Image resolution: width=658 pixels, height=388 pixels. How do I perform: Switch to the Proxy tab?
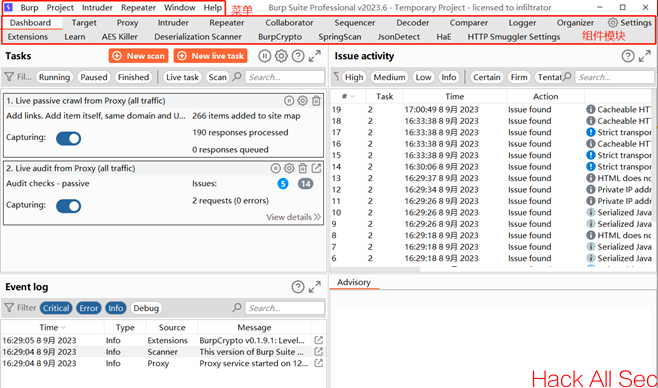(x=128, y=23)
